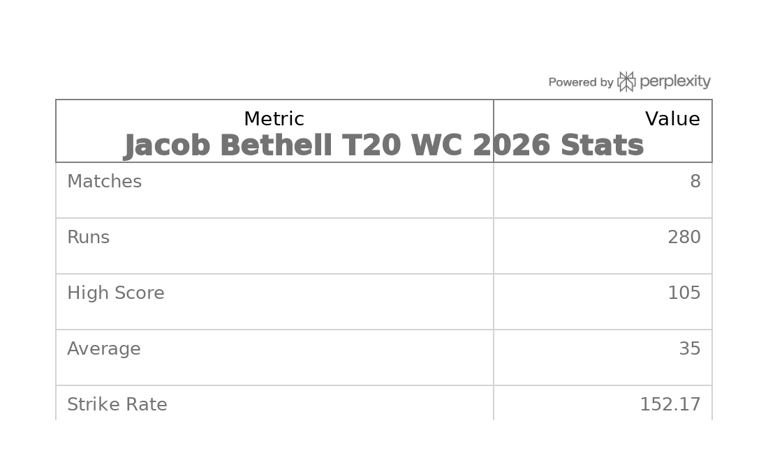Select the High Score row label
The image size is (768, 464).
click(115, 294)
